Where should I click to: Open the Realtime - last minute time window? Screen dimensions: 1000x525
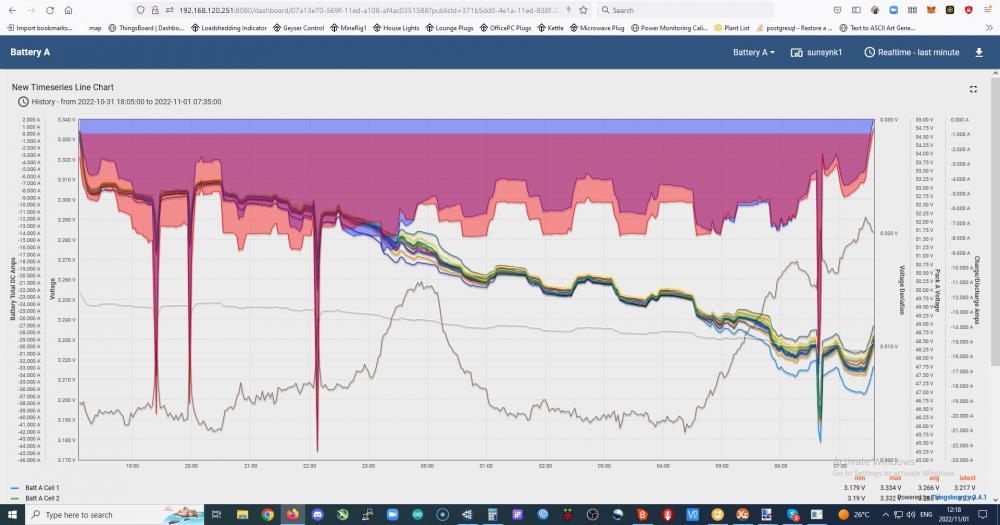coord(911,52)
